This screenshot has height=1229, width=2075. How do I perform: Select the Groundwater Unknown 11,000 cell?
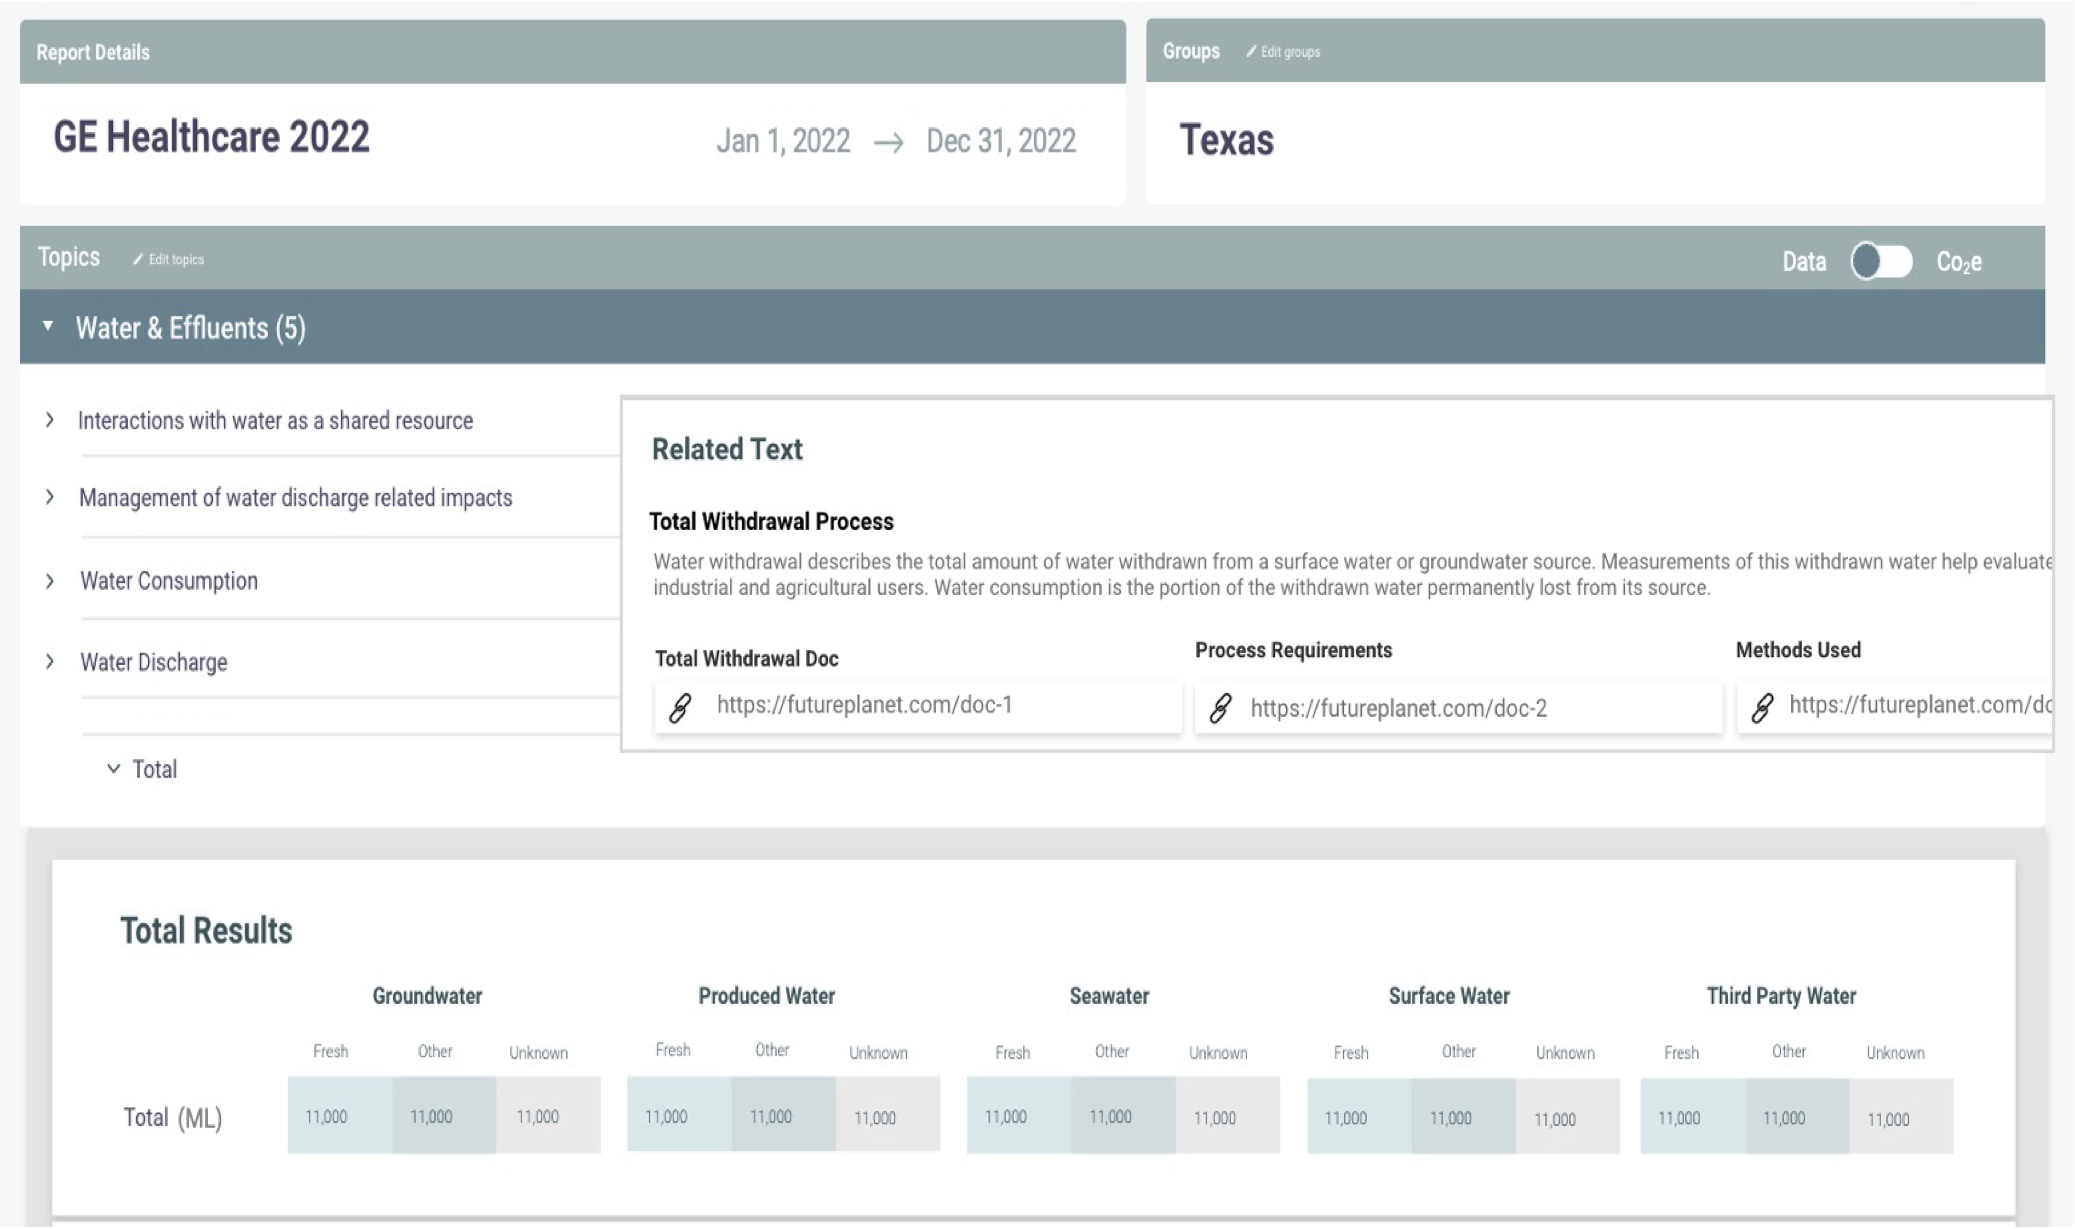point(548,1116)
